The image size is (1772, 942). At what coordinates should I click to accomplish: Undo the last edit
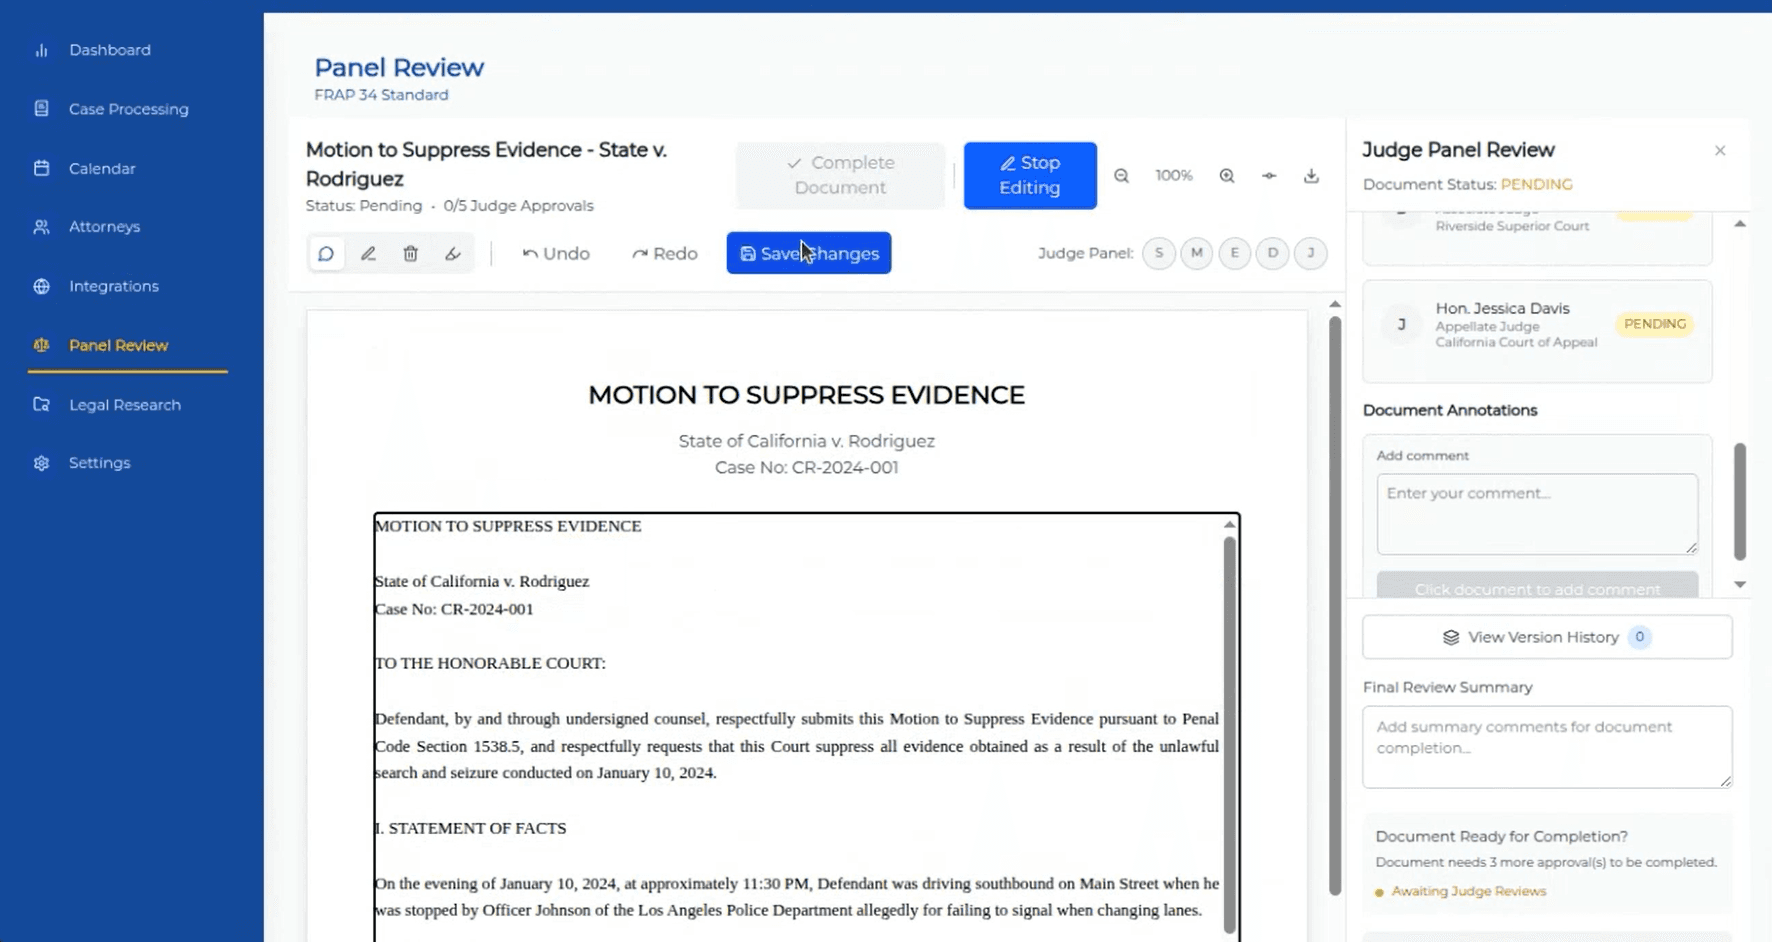[x=556, y=254]
